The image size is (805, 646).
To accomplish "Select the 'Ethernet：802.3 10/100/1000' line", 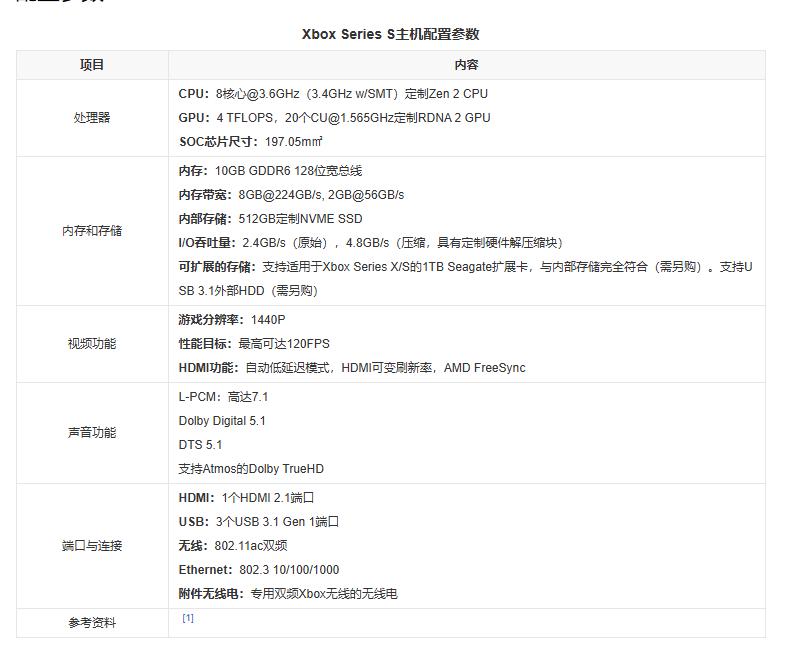I will [259, 569].
